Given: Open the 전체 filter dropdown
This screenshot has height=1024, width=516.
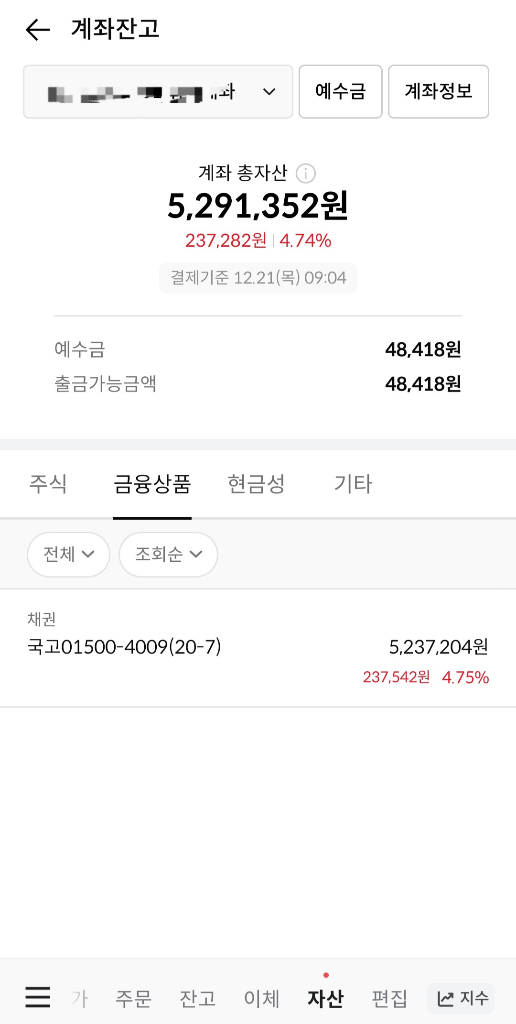Looking at the screenshot, I should point(69,554).
